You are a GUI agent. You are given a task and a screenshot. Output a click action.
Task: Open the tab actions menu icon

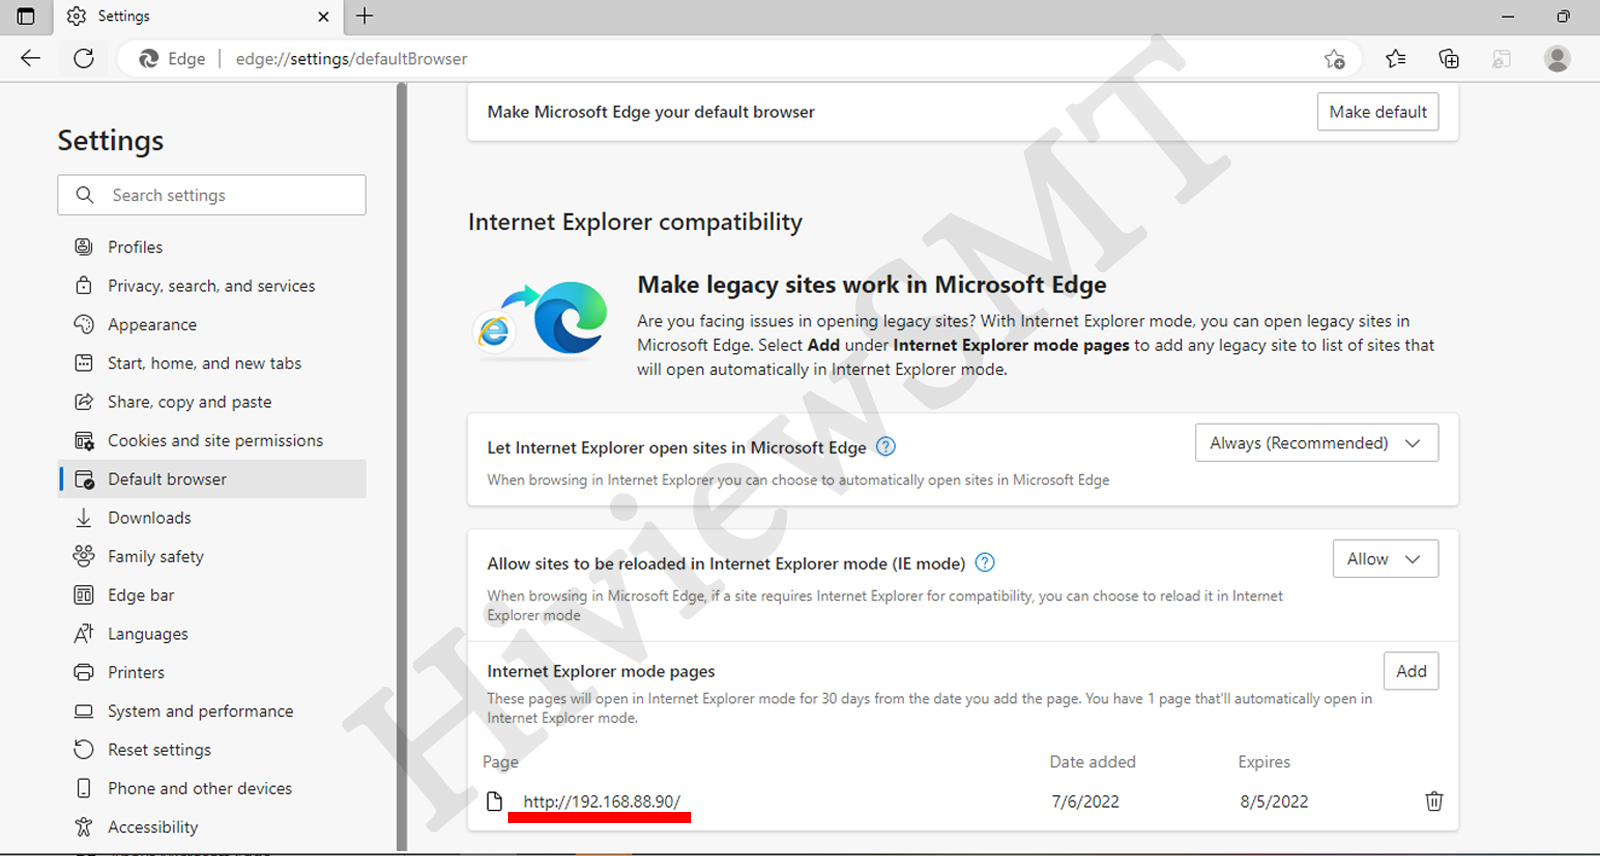coord(26,16)
